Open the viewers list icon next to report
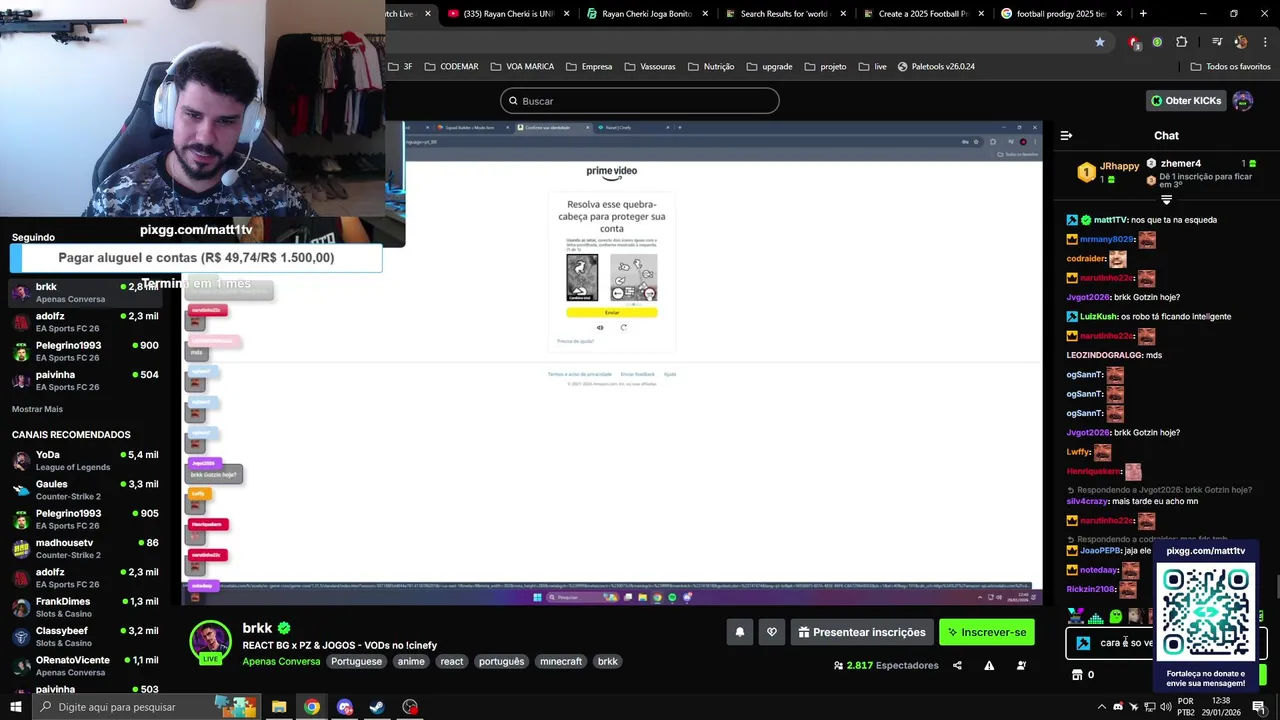 [x=1021, y=665]
